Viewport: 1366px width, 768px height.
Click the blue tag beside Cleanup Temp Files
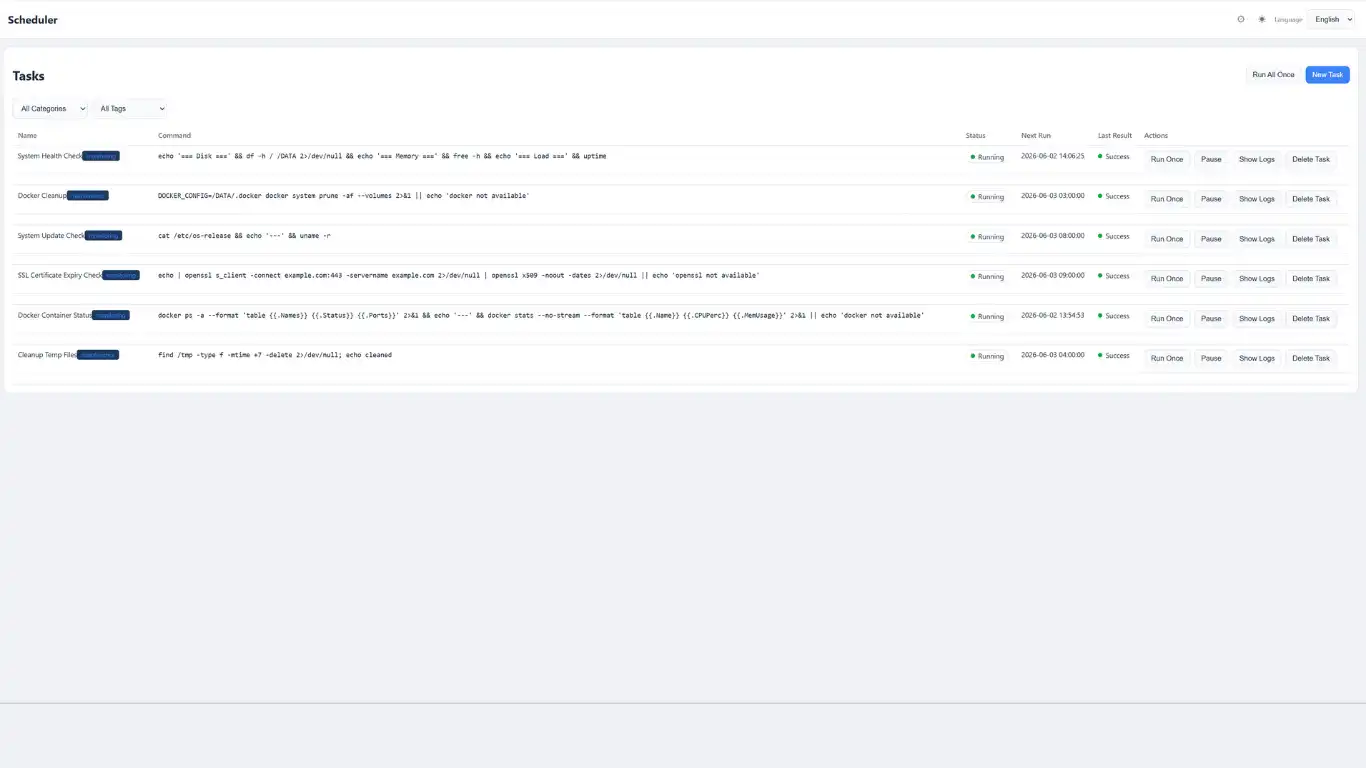(98, 355)
